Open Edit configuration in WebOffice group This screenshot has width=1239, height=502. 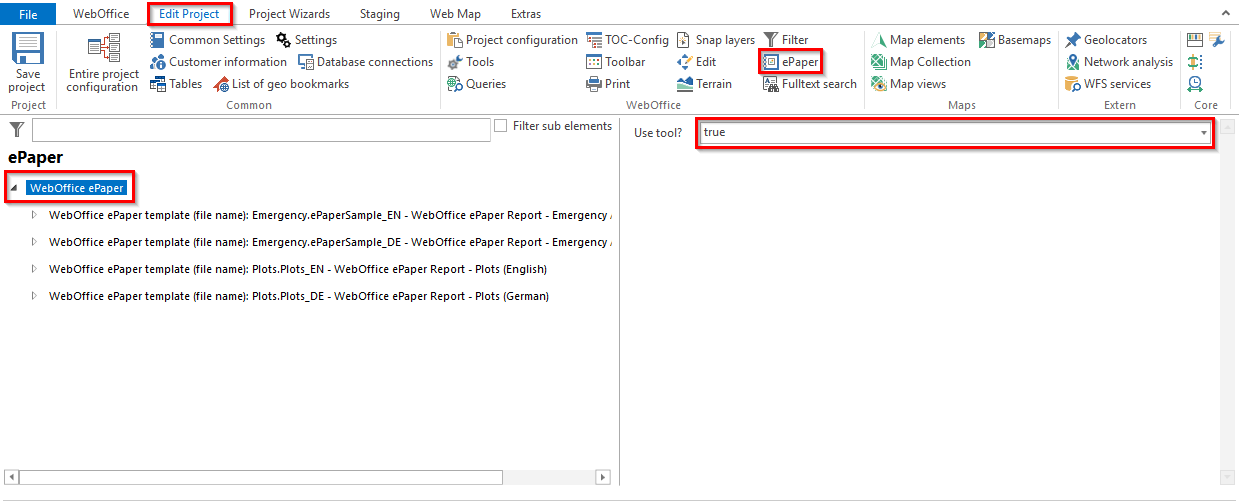tap(696, 62)
